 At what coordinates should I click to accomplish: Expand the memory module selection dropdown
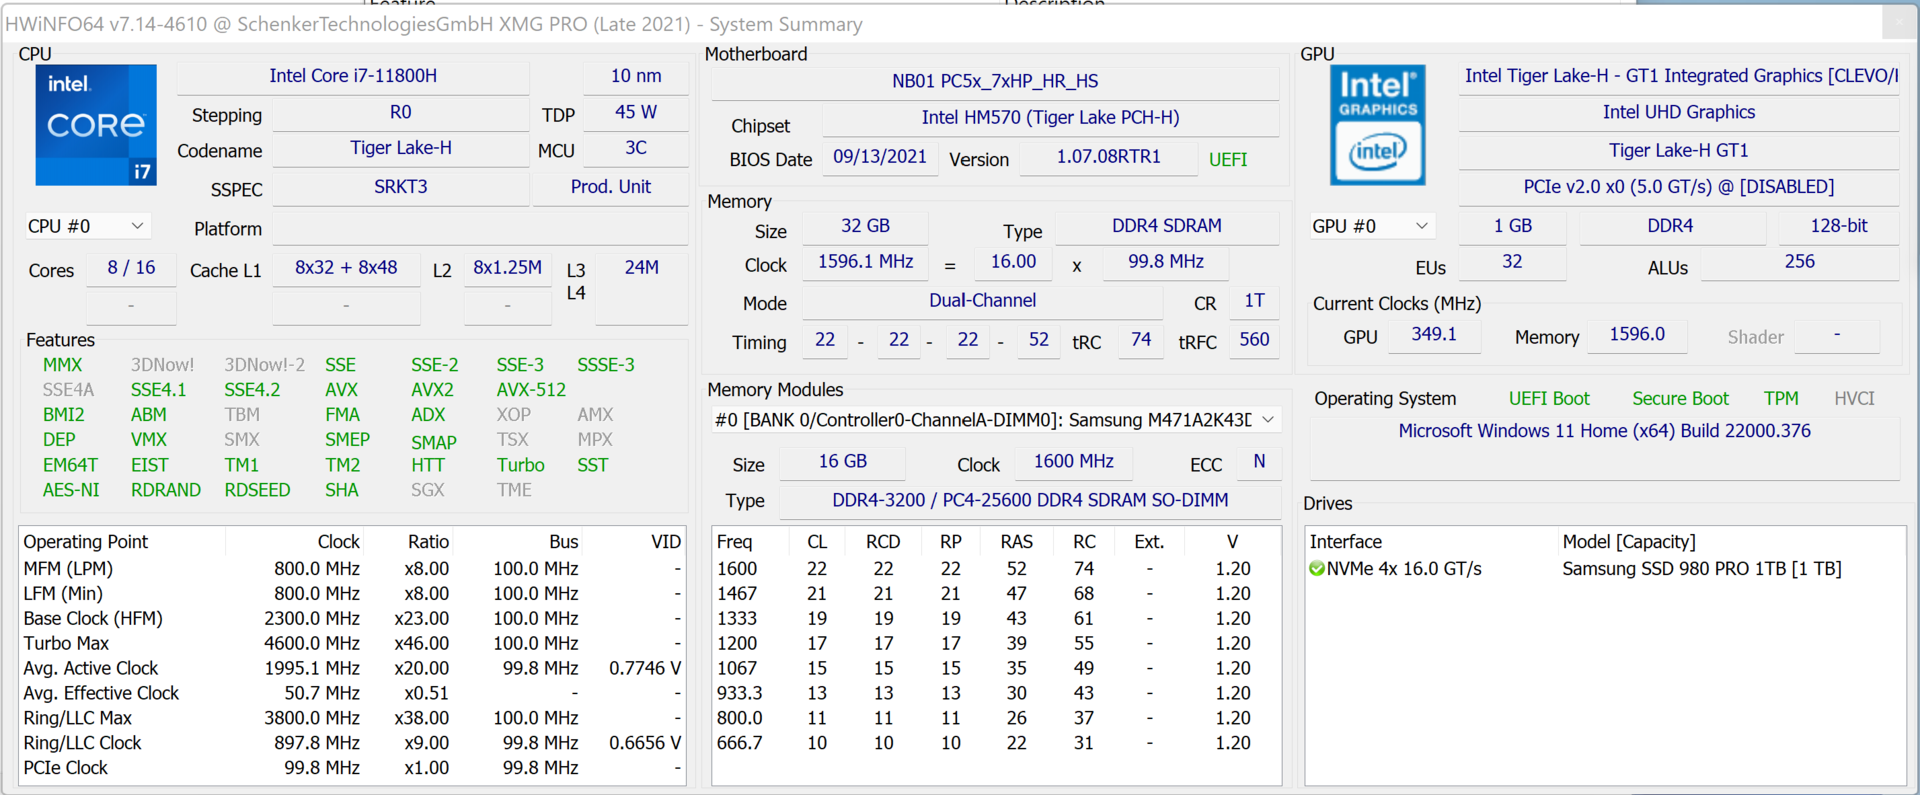[1268, 420]
